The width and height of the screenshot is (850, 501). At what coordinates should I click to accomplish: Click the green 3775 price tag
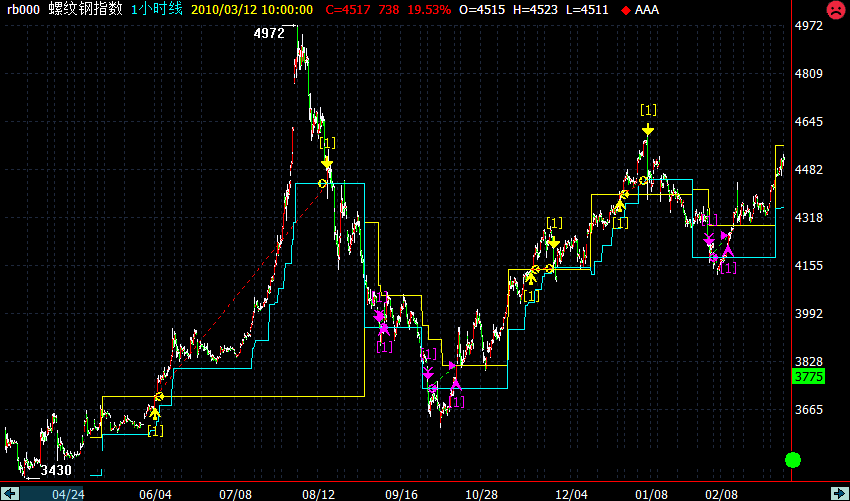pos(806,377)
